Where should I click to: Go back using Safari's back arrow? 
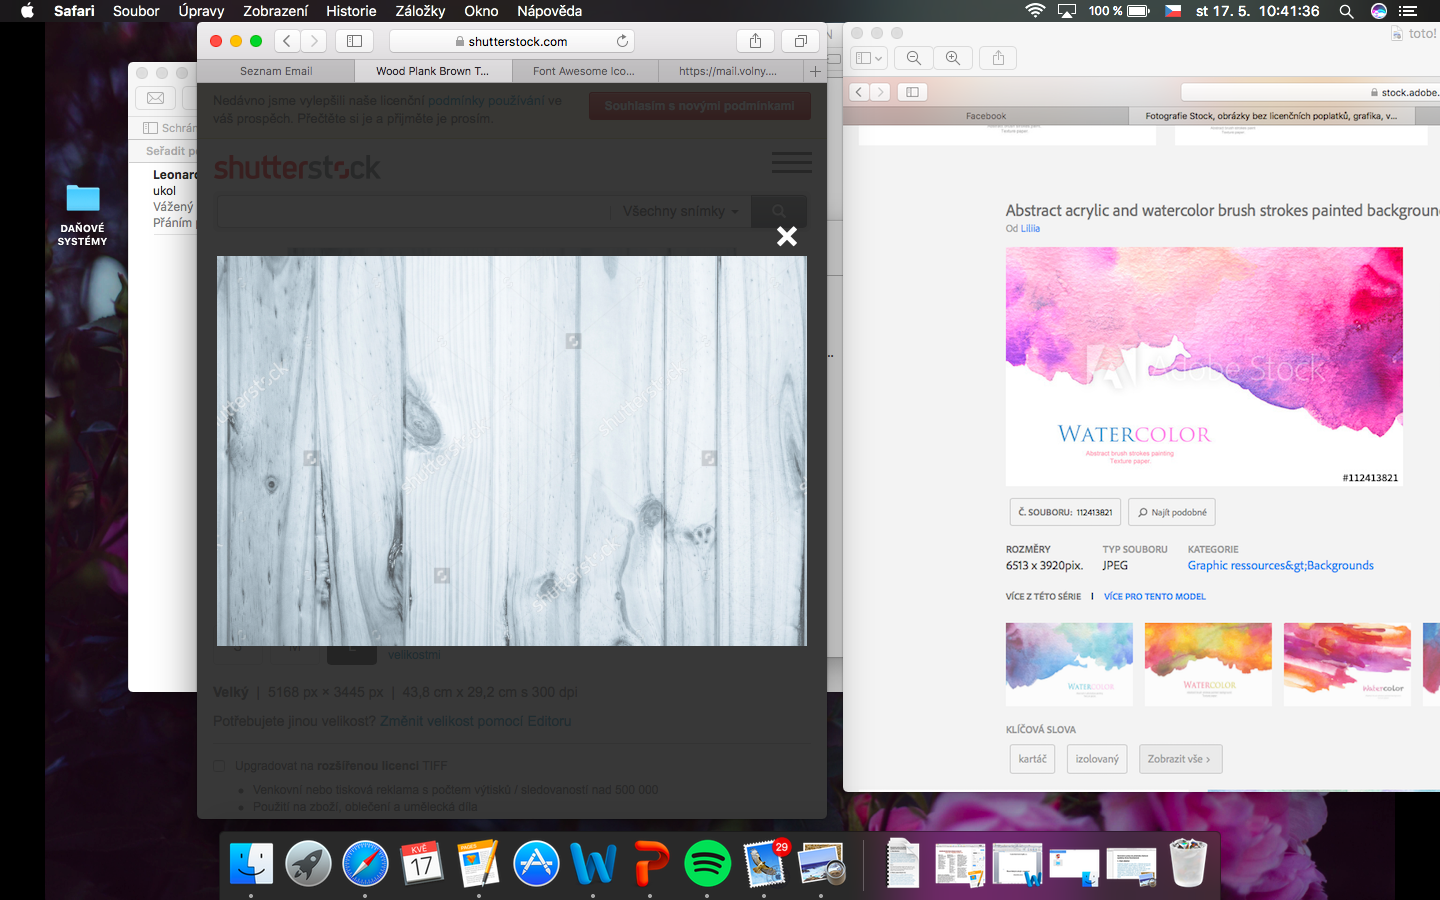pyautogui.click(x=287, y=41)
